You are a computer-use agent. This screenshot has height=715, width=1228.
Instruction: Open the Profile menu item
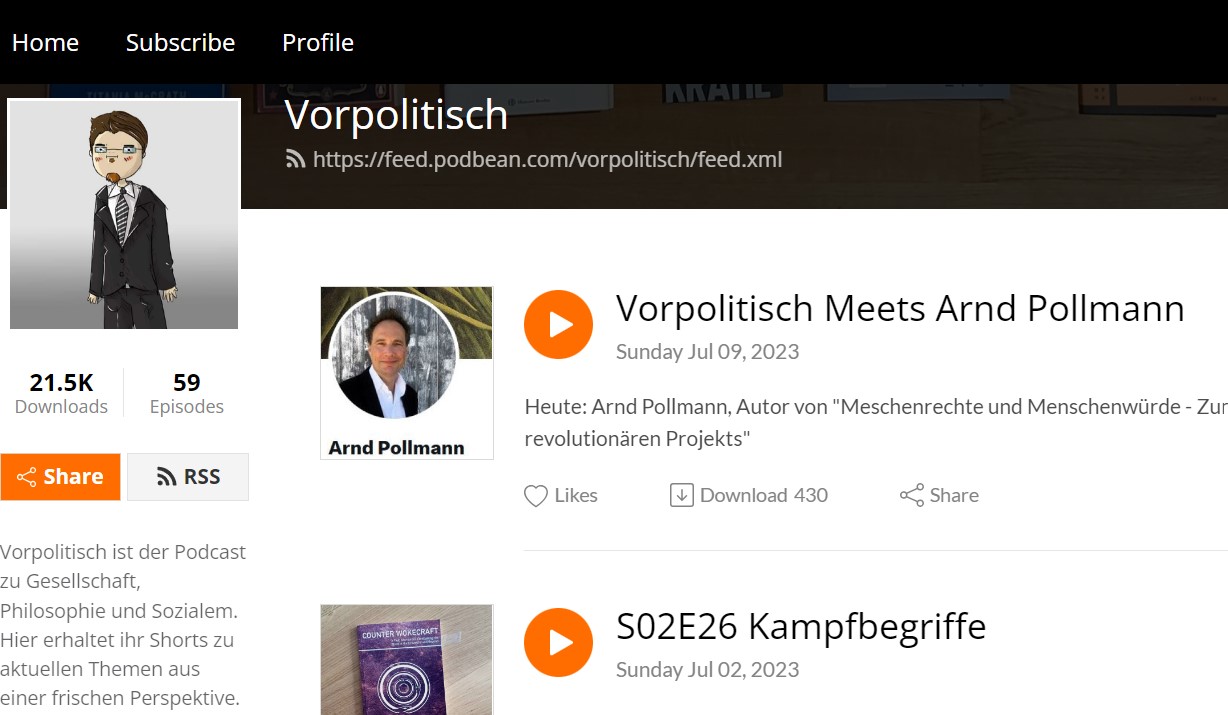[x=318, y=42]
